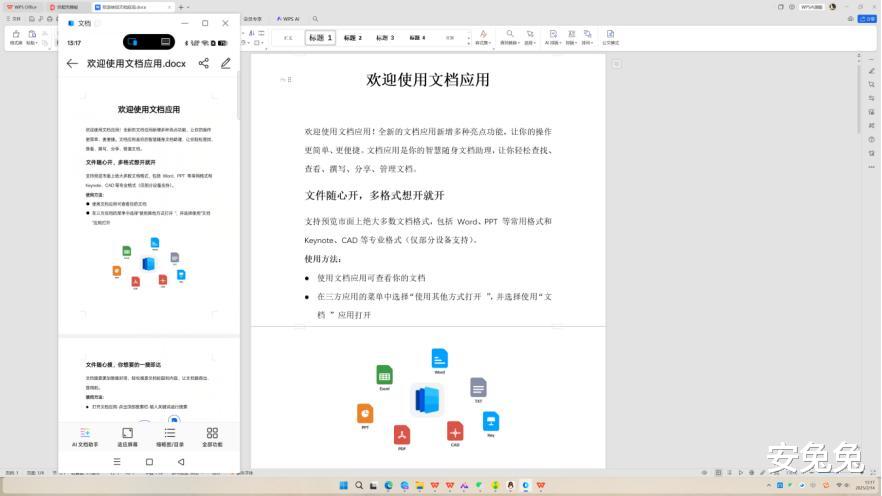Tap the 适应屏幕 fit-screen icon
Viewport: 882px width, 496px height.
pyautogui.click(x=128, y=437)
